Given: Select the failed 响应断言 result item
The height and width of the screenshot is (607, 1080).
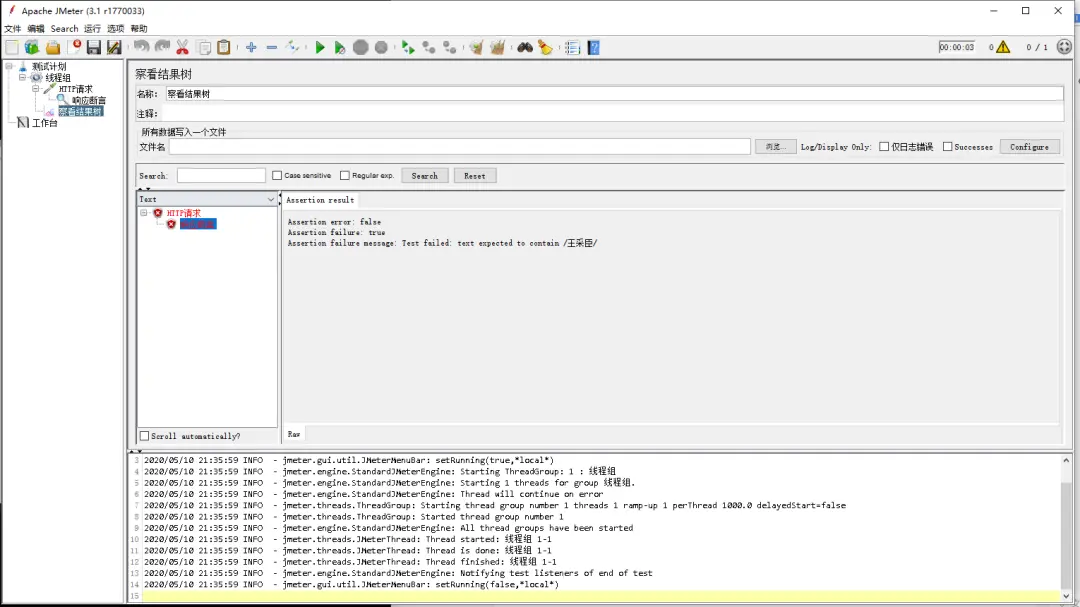Looking at the screenshot, I should point(198,225).
